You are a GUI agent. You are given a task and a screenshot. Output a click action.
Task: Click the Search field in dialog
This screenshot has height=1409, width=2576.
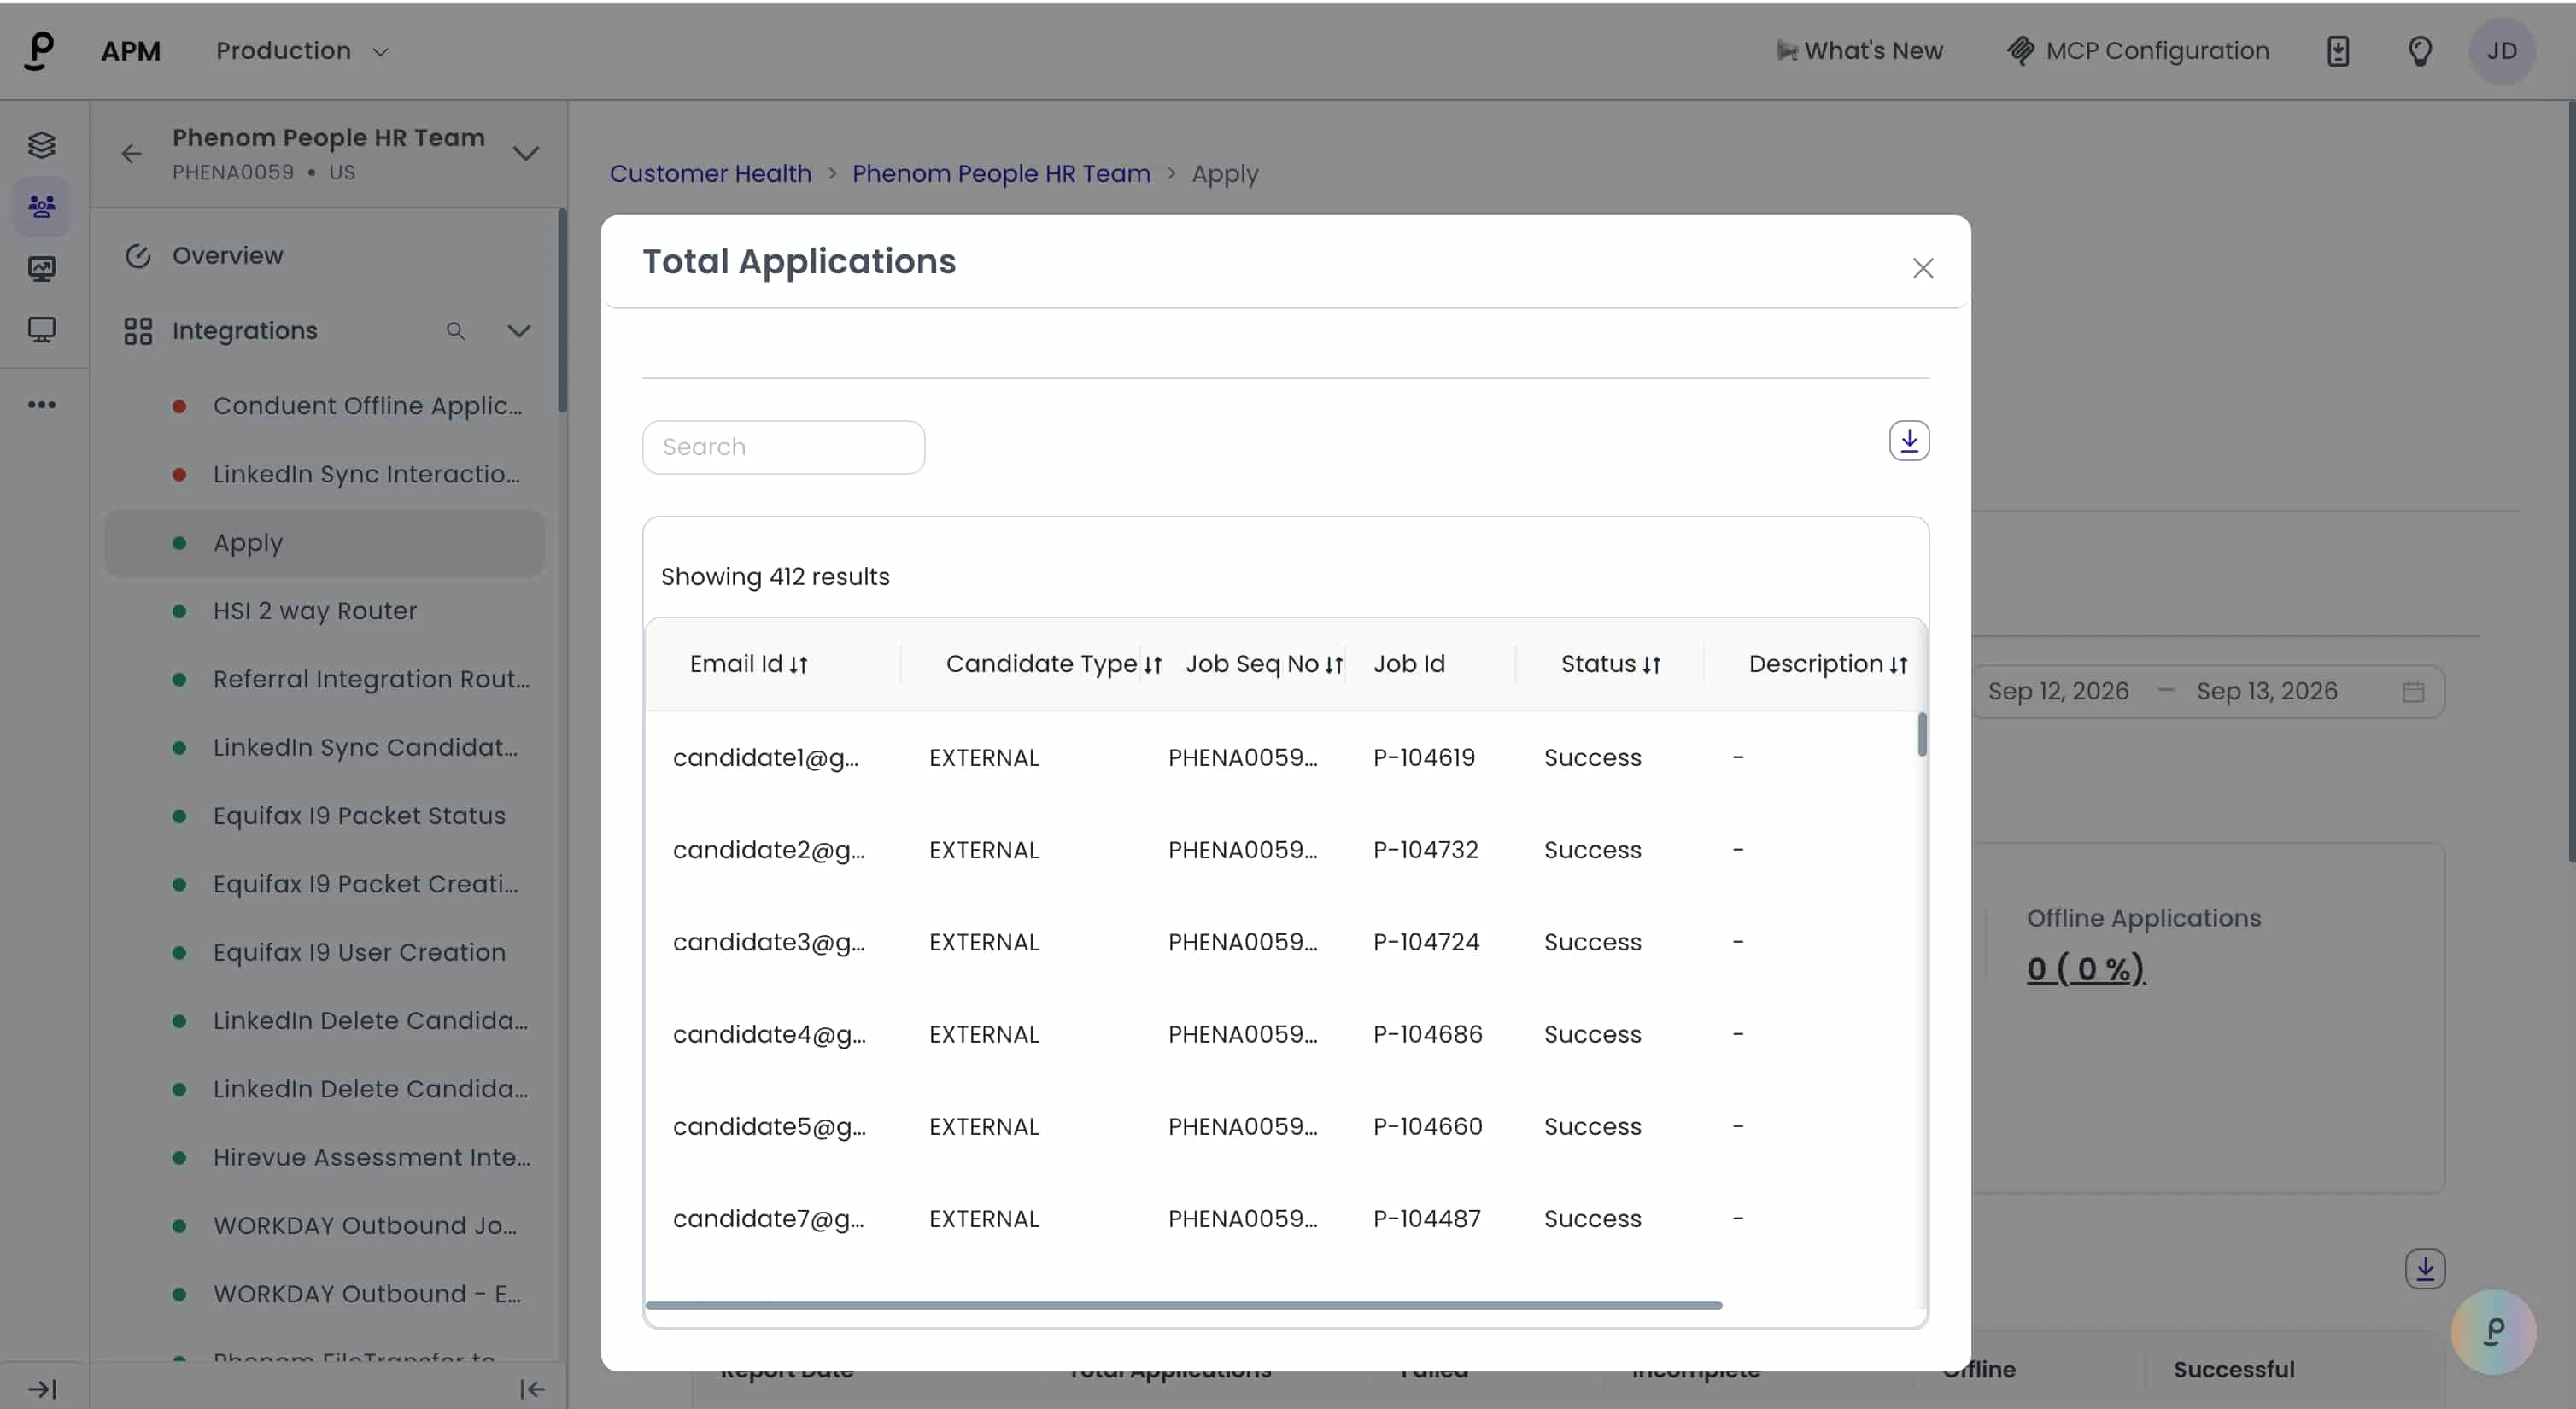pos(783,447)
